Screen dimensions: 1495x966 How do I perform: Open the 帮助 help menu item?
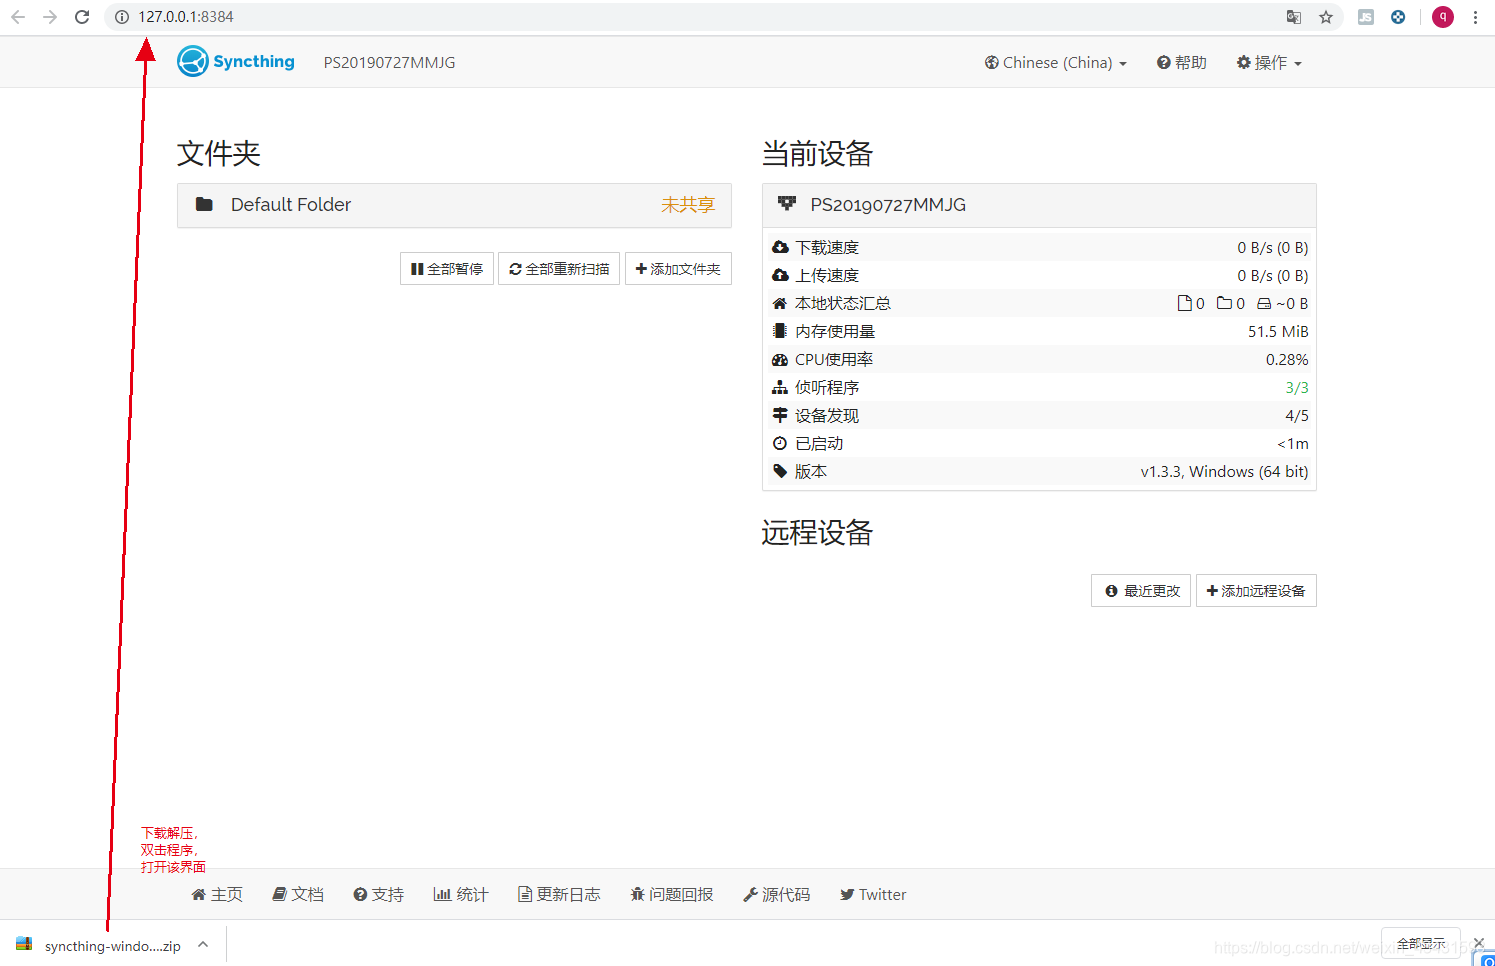(1182, 62)
